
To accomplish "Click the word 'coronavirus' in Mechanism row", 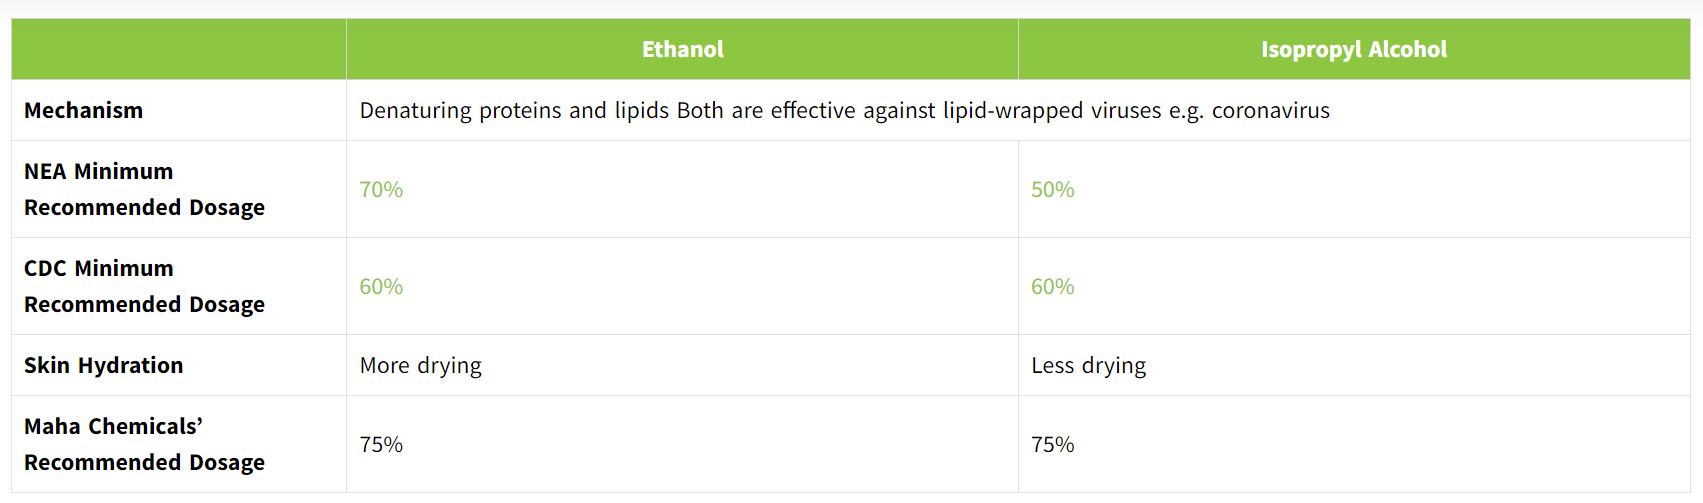I will click(x=1270, y=110).
